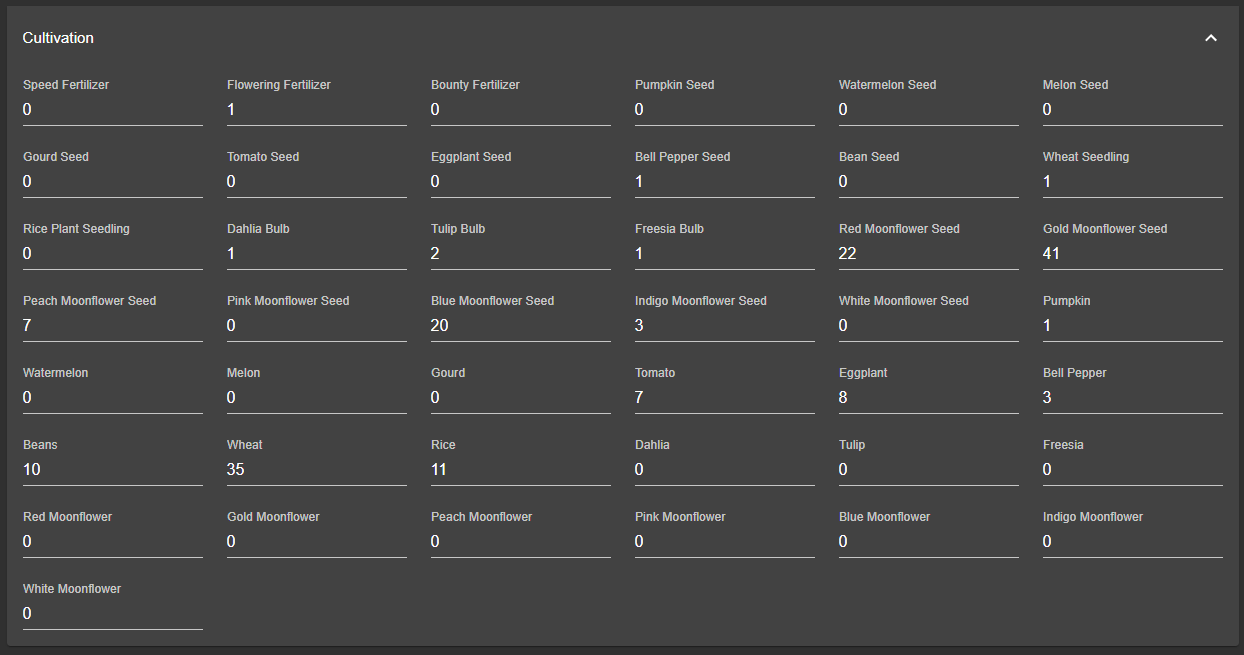
Task: Focus the Melon Seed quantity field
Action: (1132, 110)
